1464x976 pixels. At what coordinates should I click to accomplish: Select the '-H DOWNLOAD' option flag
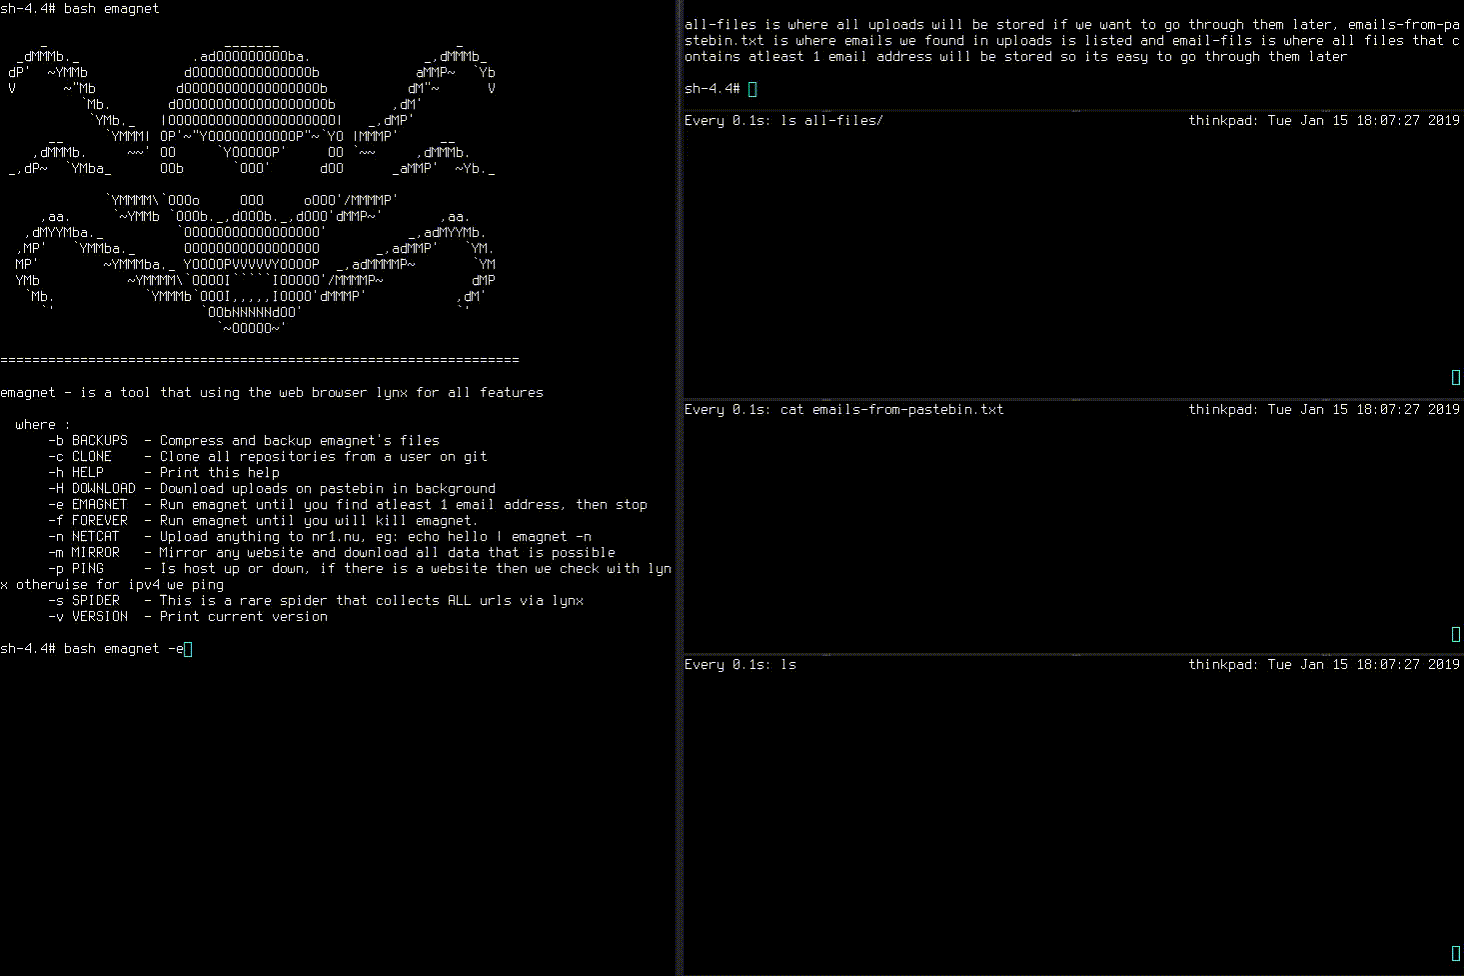click(x=92, y=489)
